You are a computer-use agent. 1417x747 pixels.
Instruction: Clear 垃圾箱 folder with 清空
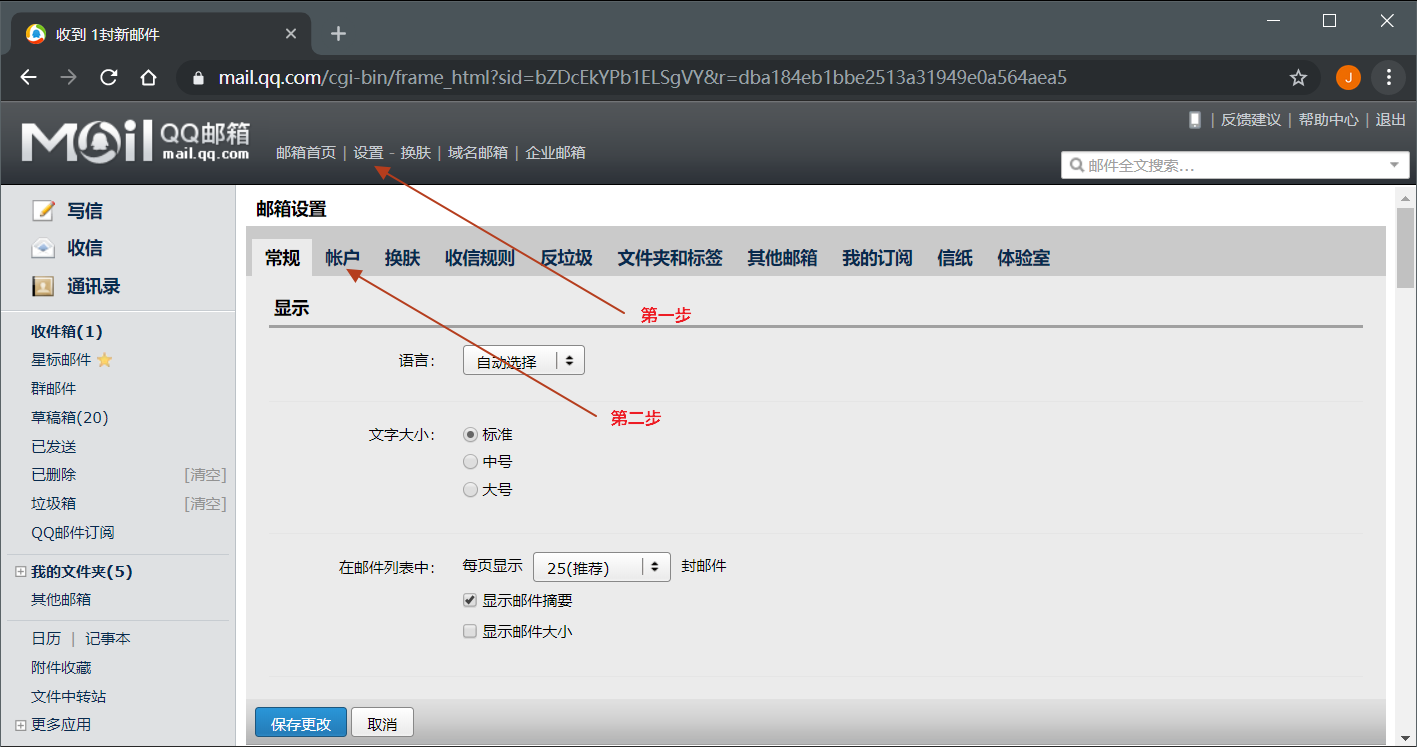coord(205,504)
